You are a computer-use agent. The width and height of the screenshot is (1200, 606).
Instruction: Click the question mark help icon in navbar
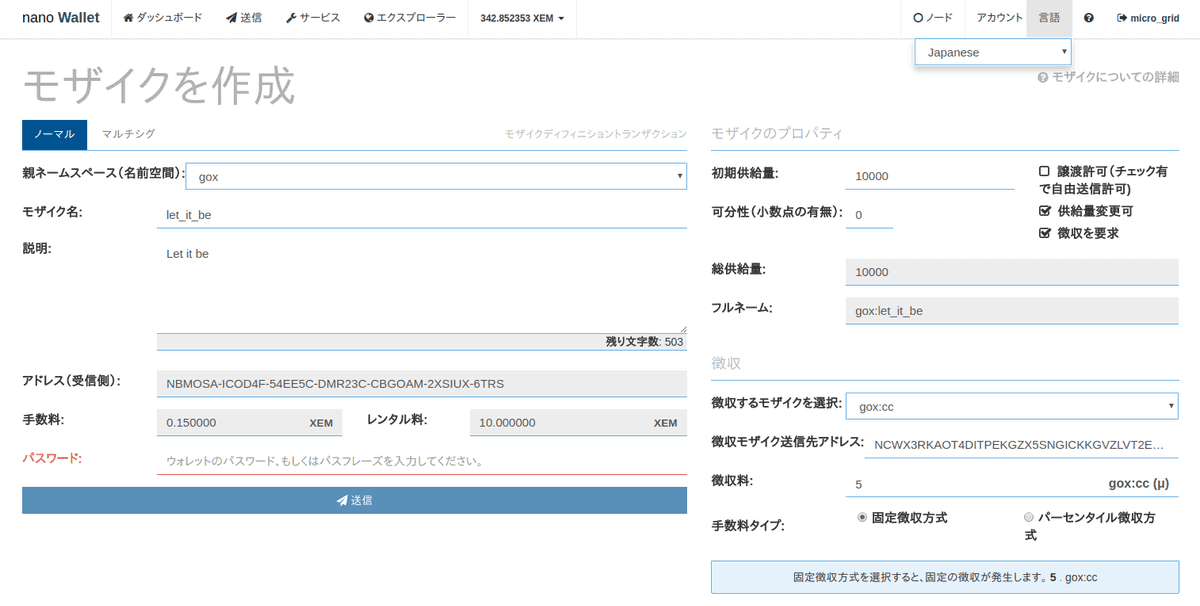[1089, 18]
